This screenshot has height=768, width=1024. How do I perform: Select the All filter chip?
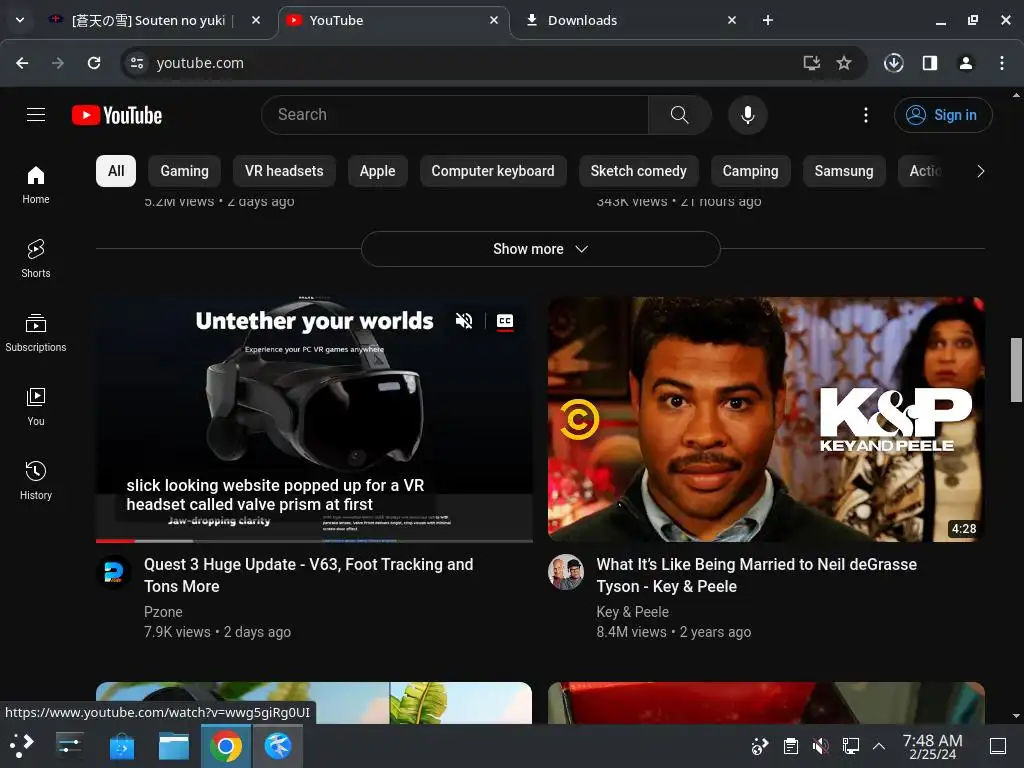(x=116, y=171)
